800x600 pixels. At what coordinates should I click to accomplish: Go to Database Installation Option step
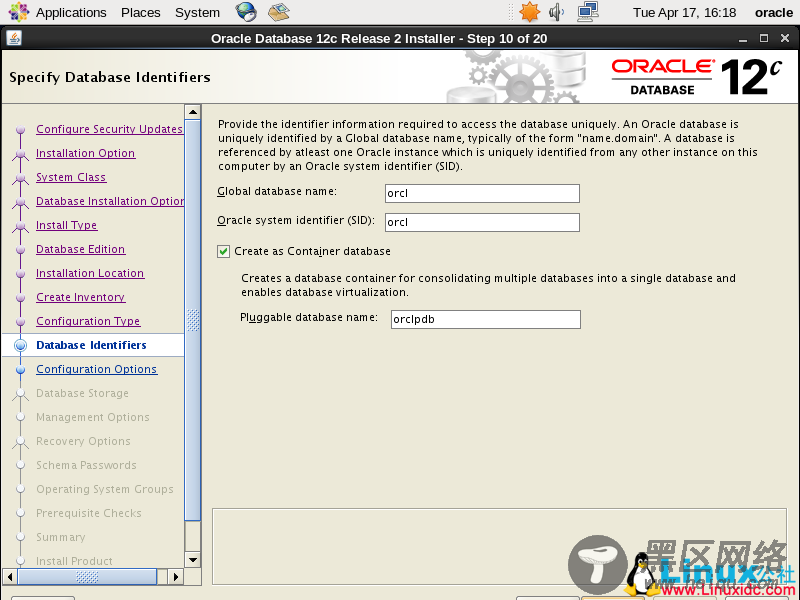point(110,201)
